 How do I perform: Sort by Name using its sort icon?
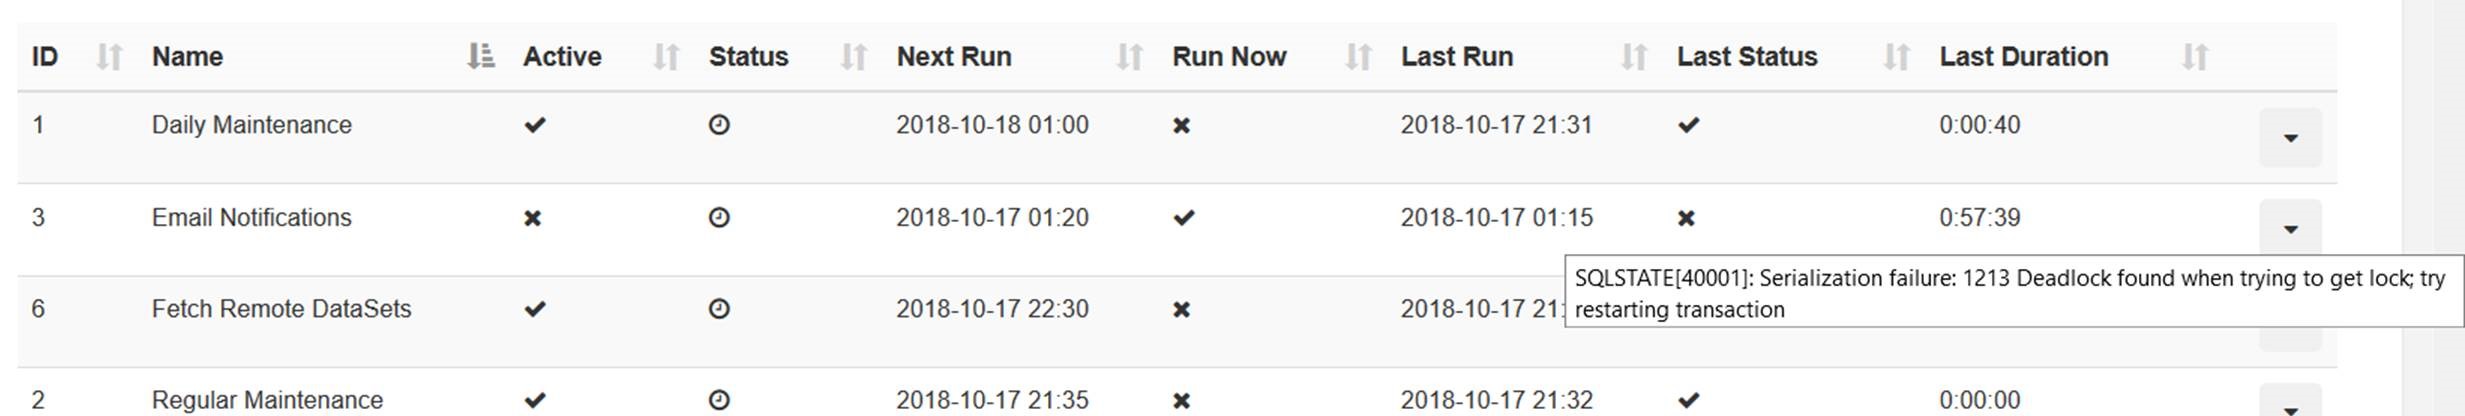tap(481, 57)
